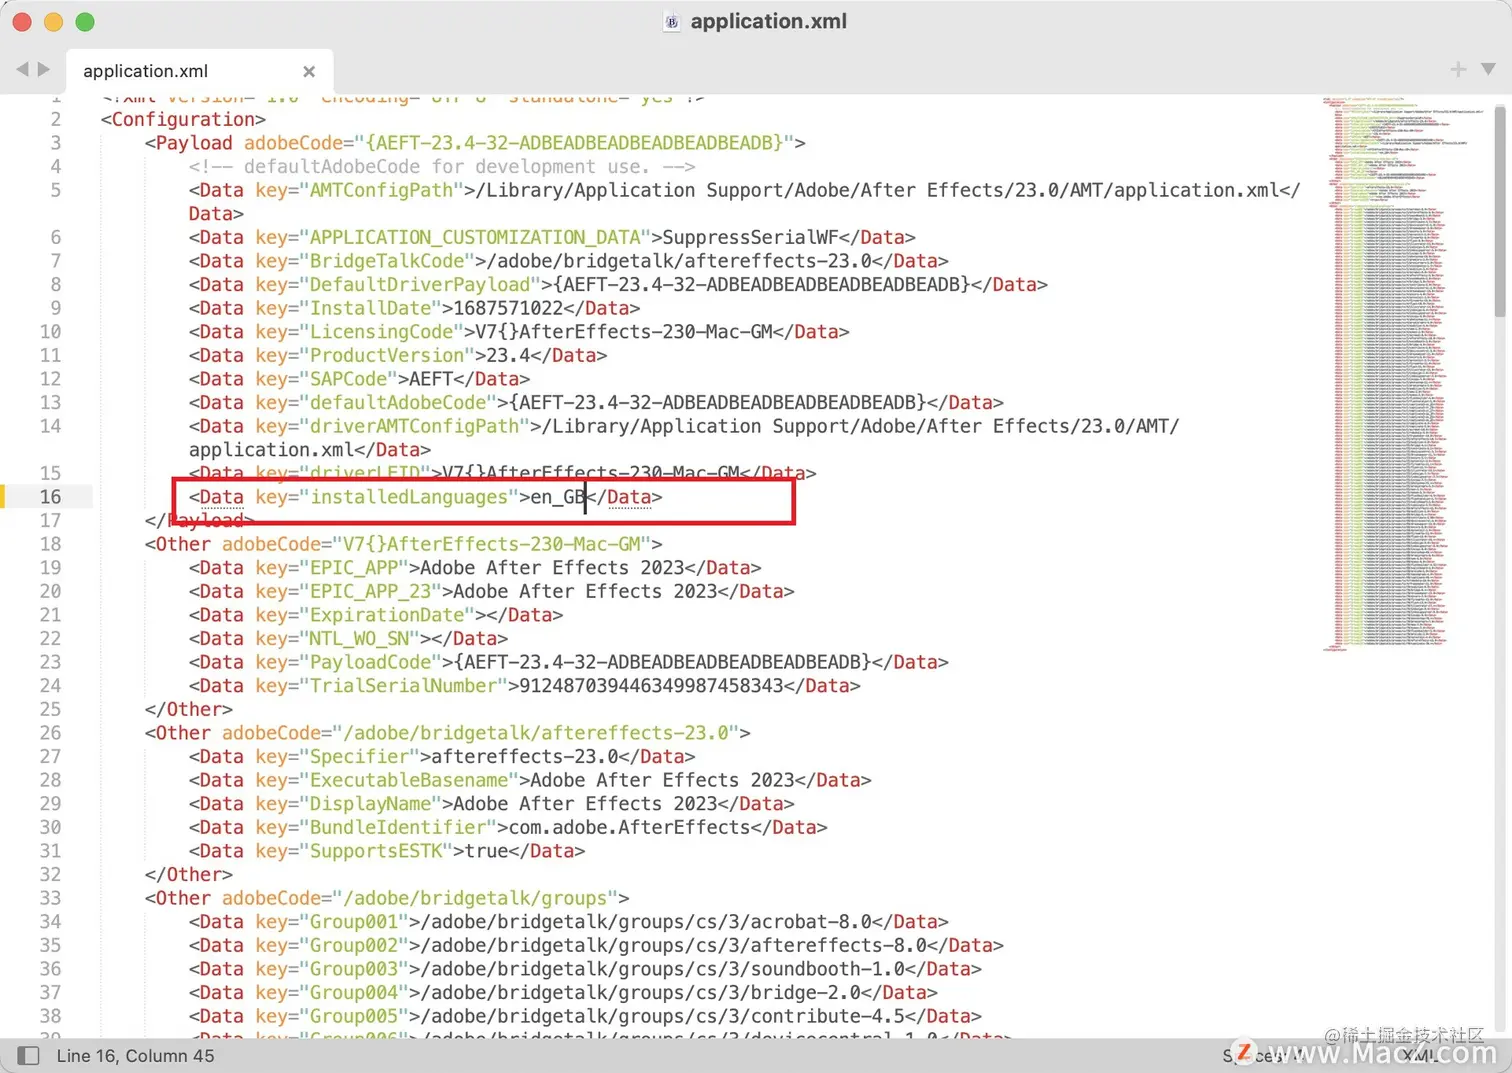Viewport: 1512px width, 1073px height.
Task: Click the Payload adobeCode line
Action: [475, 143]
